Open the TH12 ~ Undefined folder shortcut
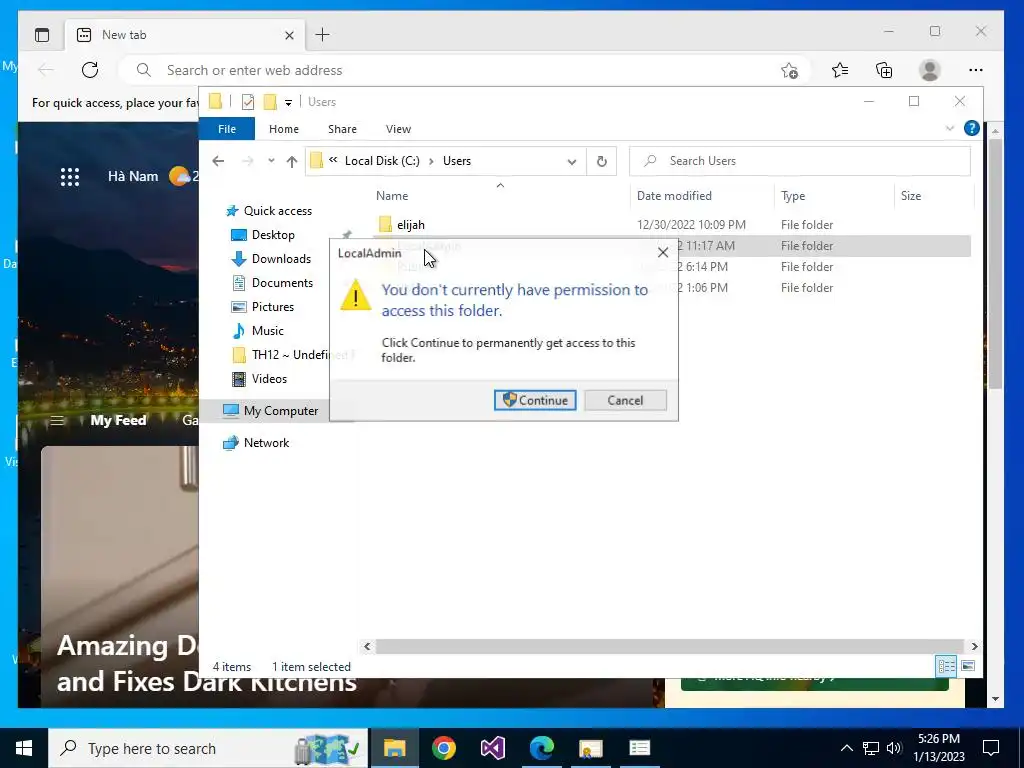Screen dimensions: 1024x768 pos(292,355)
